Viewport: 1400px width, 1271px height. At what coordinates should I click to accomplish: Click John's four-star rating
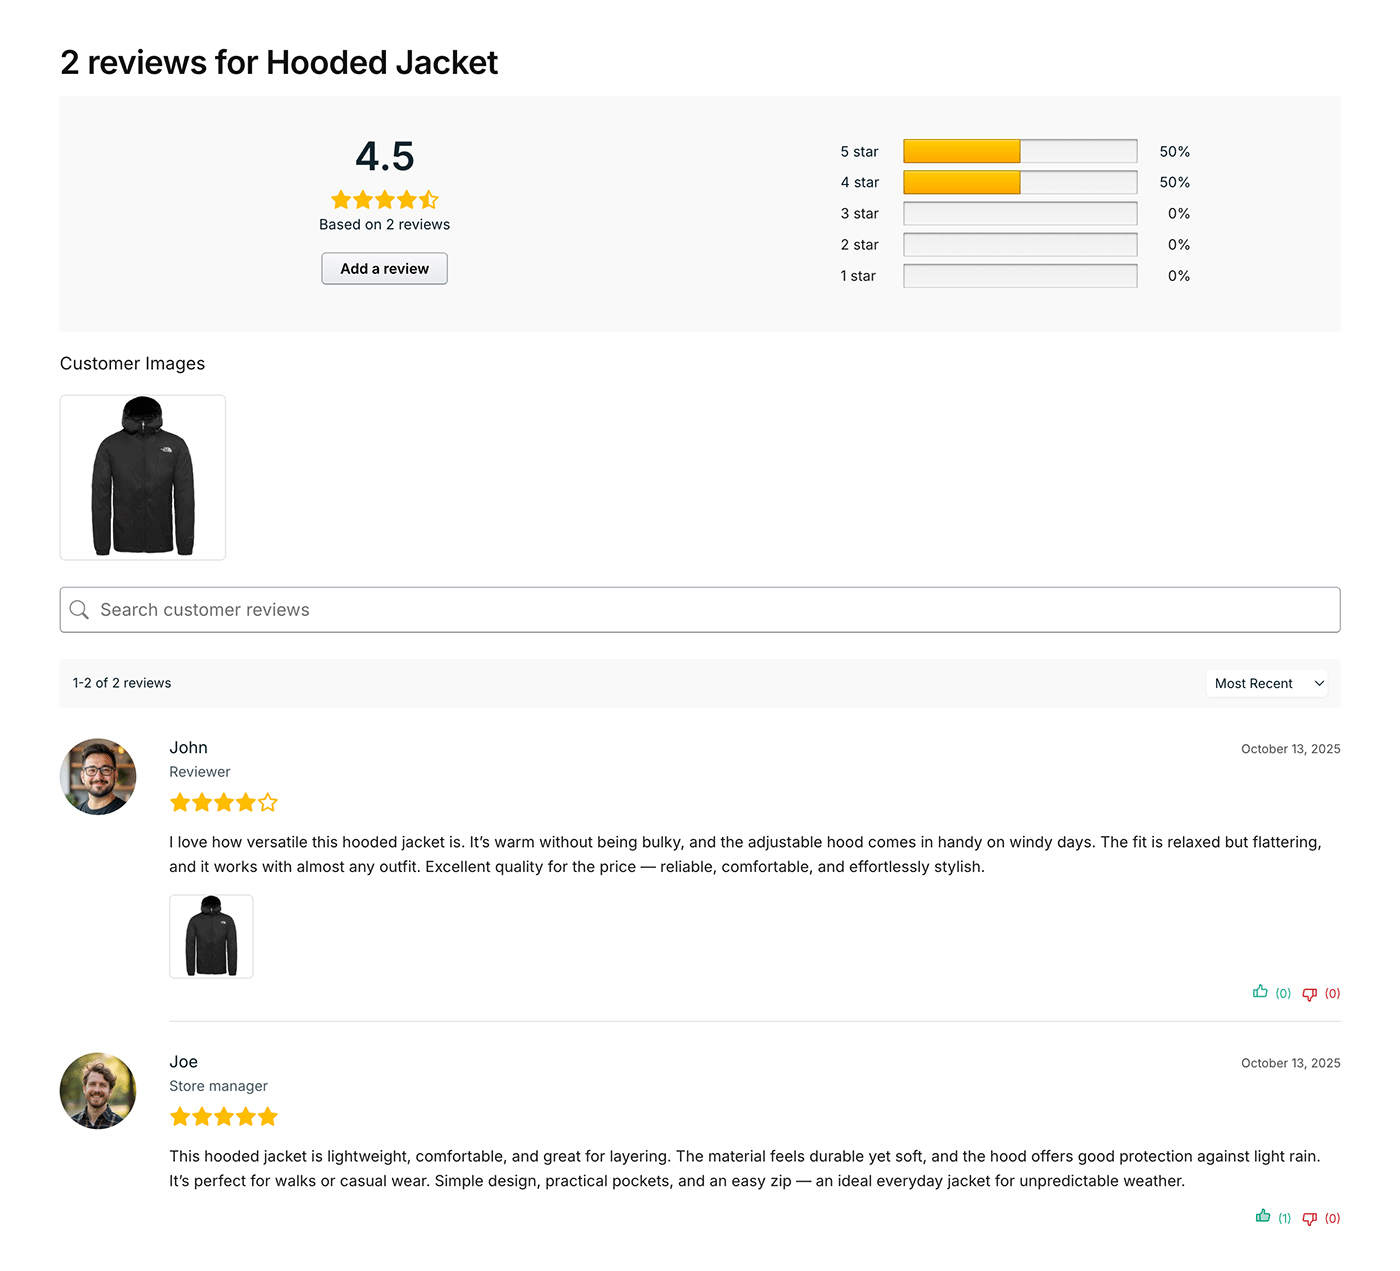coord(223,803)
